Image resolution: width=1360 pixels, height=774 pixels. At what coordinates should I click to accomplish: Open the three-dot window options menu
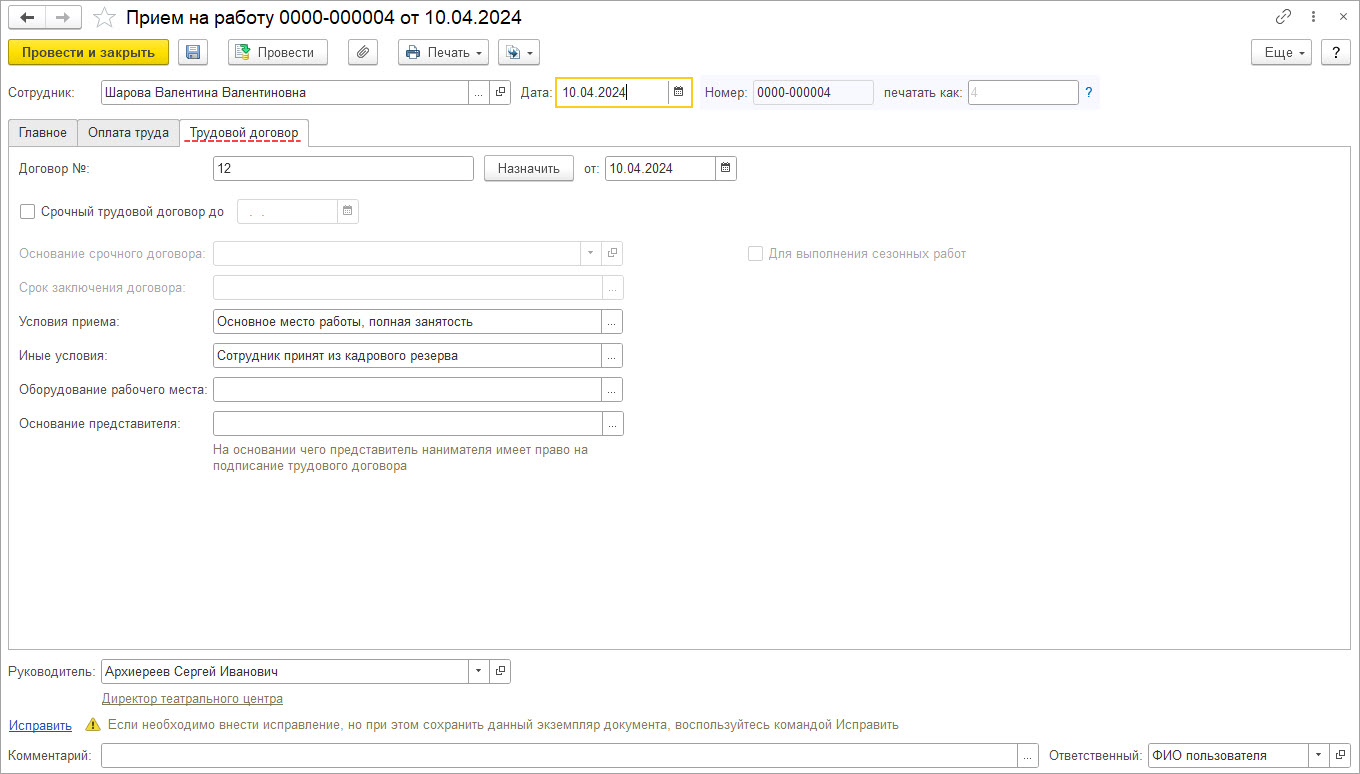point(1313,17)
